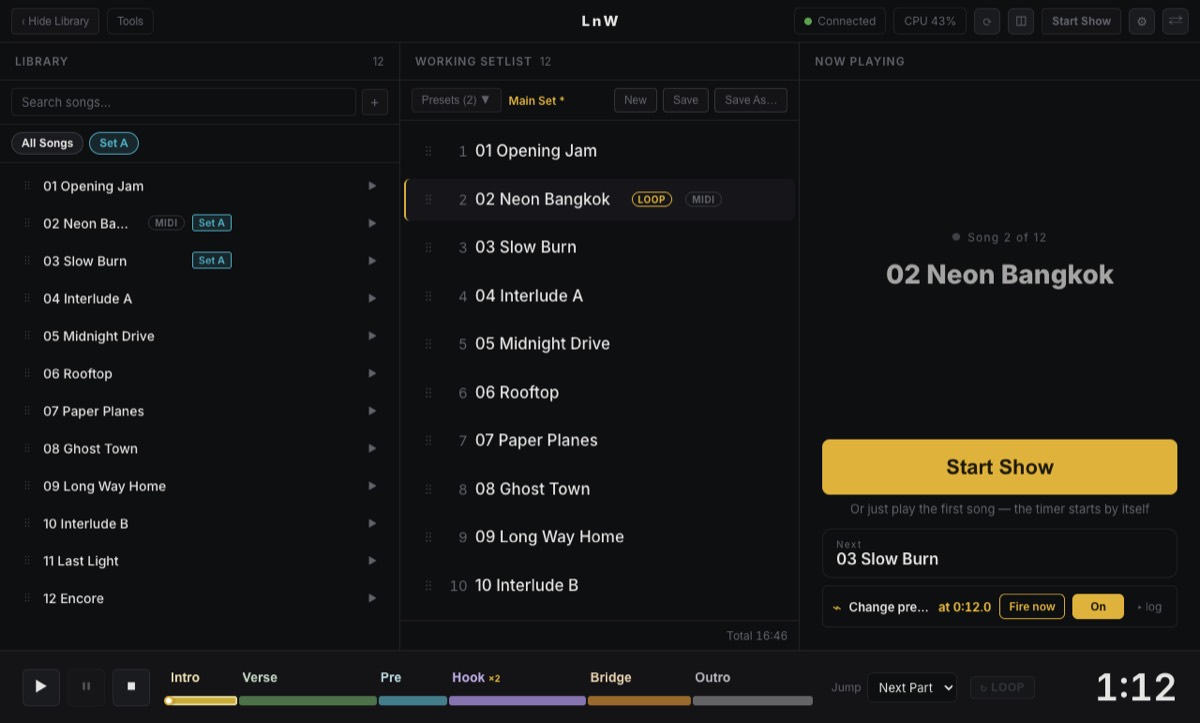The height and width of the screenshot is (723, 1200).
Task: Preview 06 Rooftop play arrow
Action: pyautogui.click(x=372, y=373)
